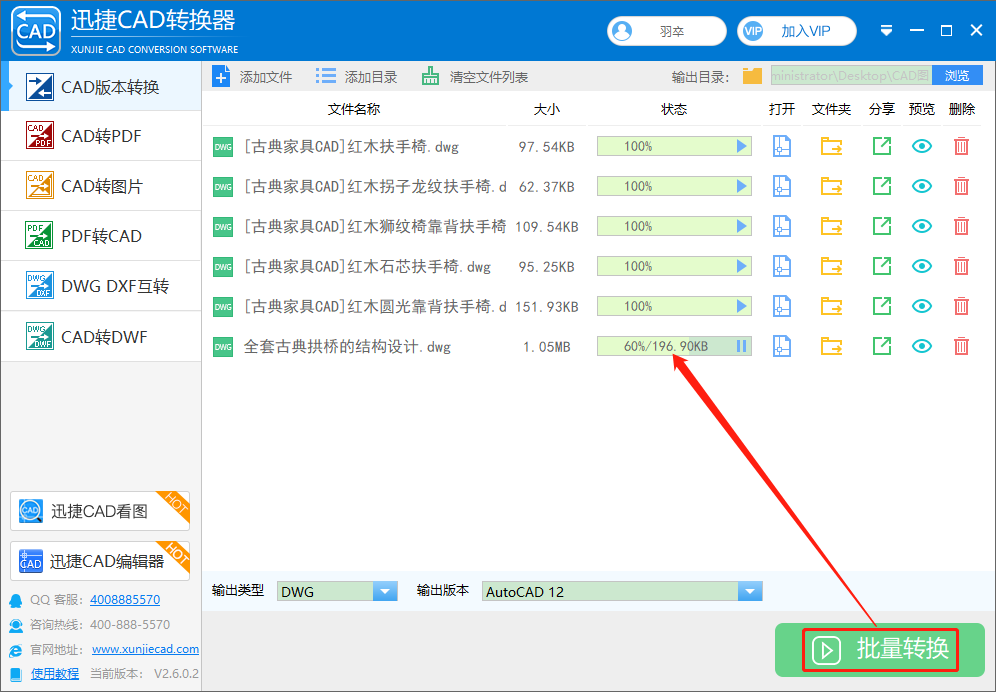The height and width of the screenshot is (692, 996).
Task: Preview 全套古典拱桥的结构设计.dwg with eye icon
Action: [922, 346]
